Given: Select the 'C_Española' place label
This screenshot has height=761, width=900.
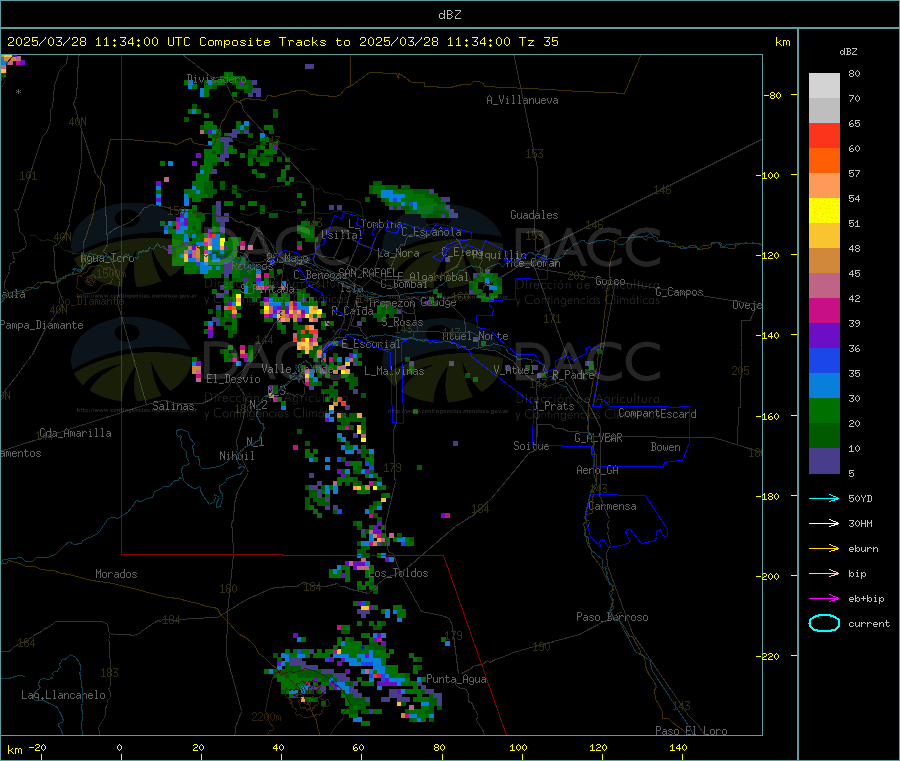Looking at the screenshot, I should point(431,232).
